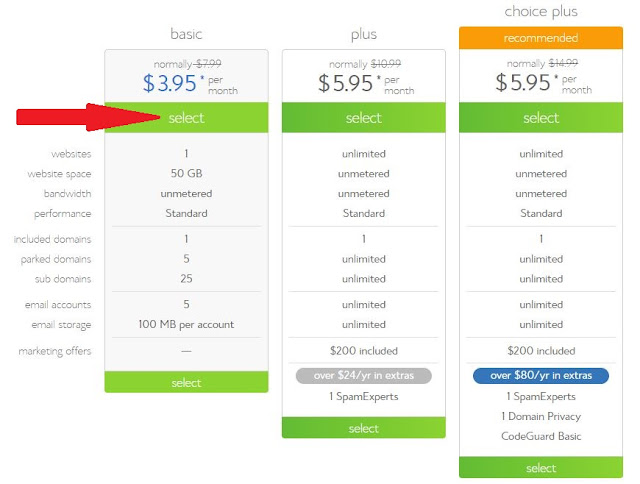Click the "website space" feature label

[x=60, y=174]
